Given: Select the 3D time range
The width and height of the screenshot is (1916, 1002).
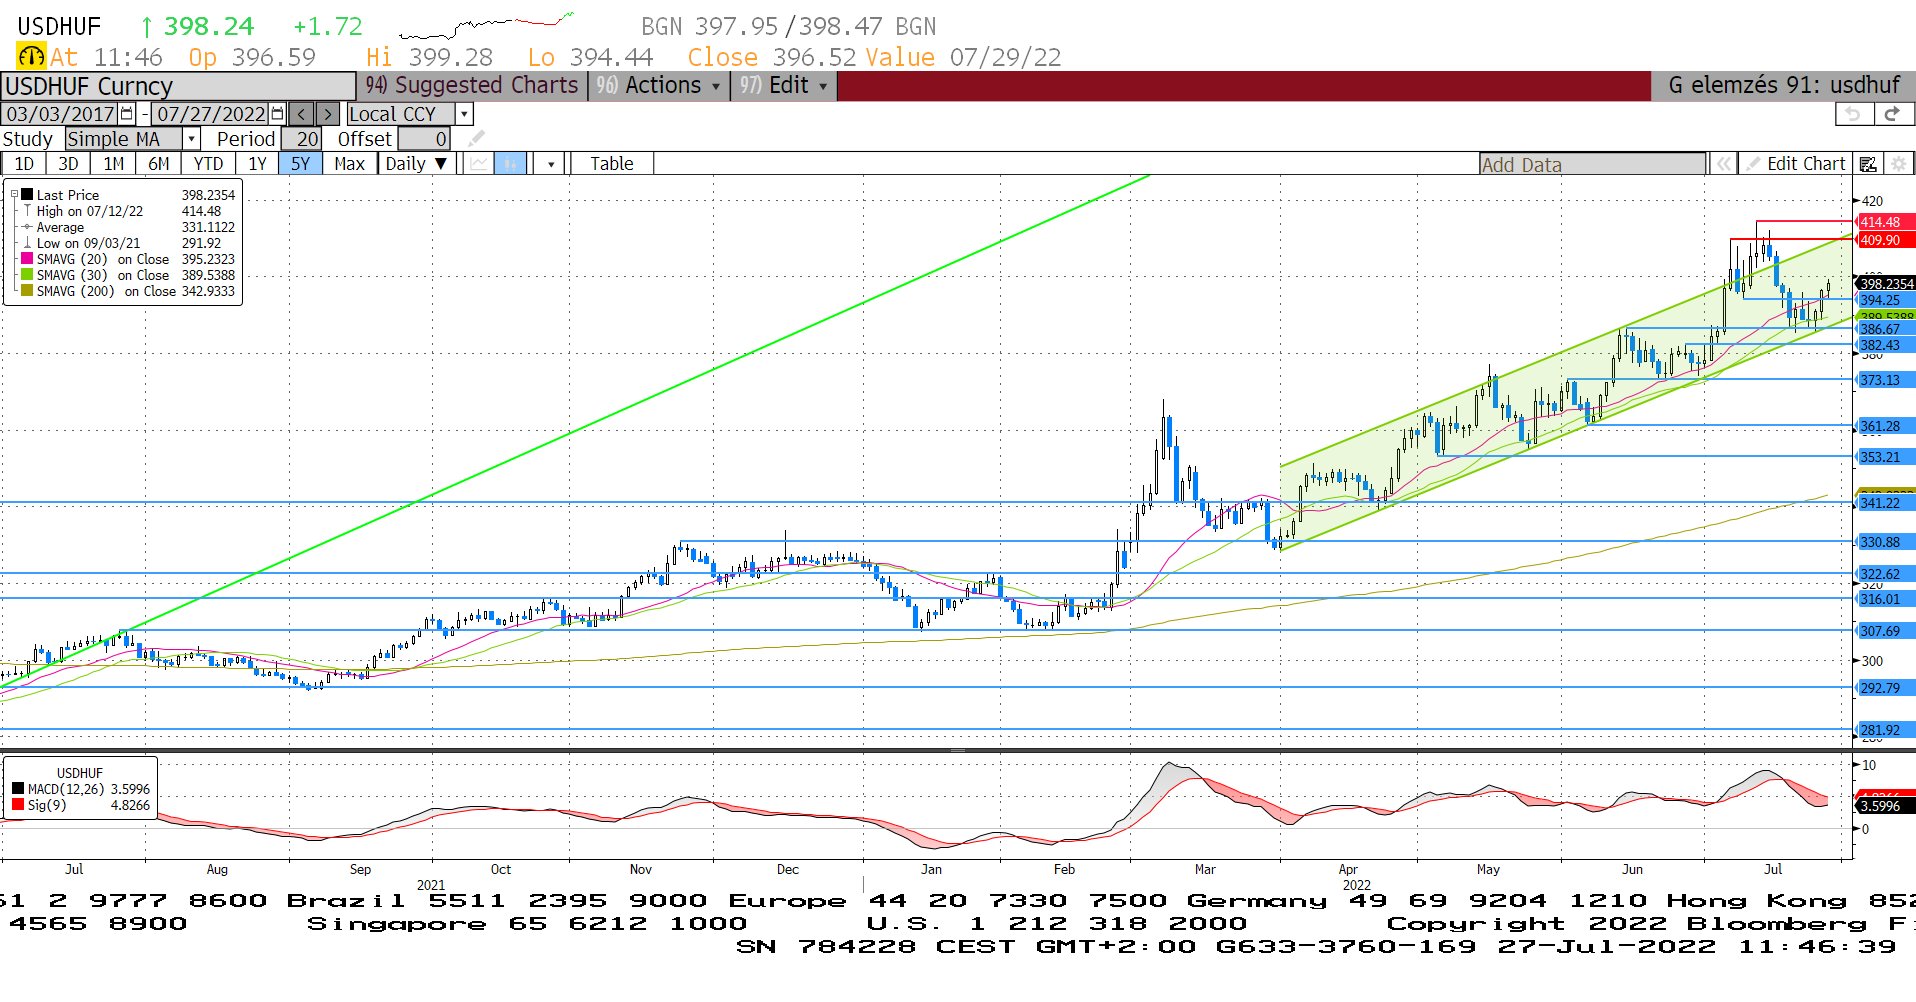Looking at the screenshot, I should pos(68,164).
